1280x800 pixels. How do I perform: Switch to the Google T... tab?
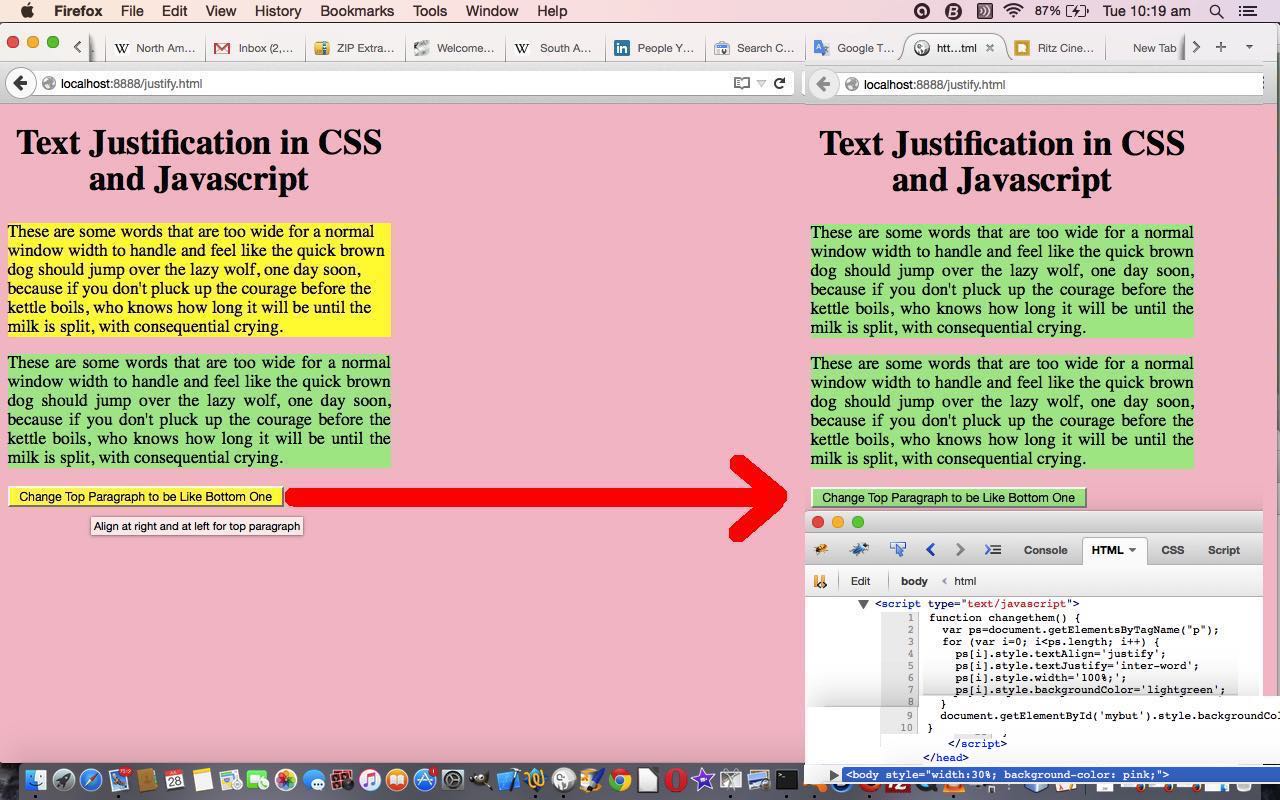pyautogui.click(x=856, y=47)
